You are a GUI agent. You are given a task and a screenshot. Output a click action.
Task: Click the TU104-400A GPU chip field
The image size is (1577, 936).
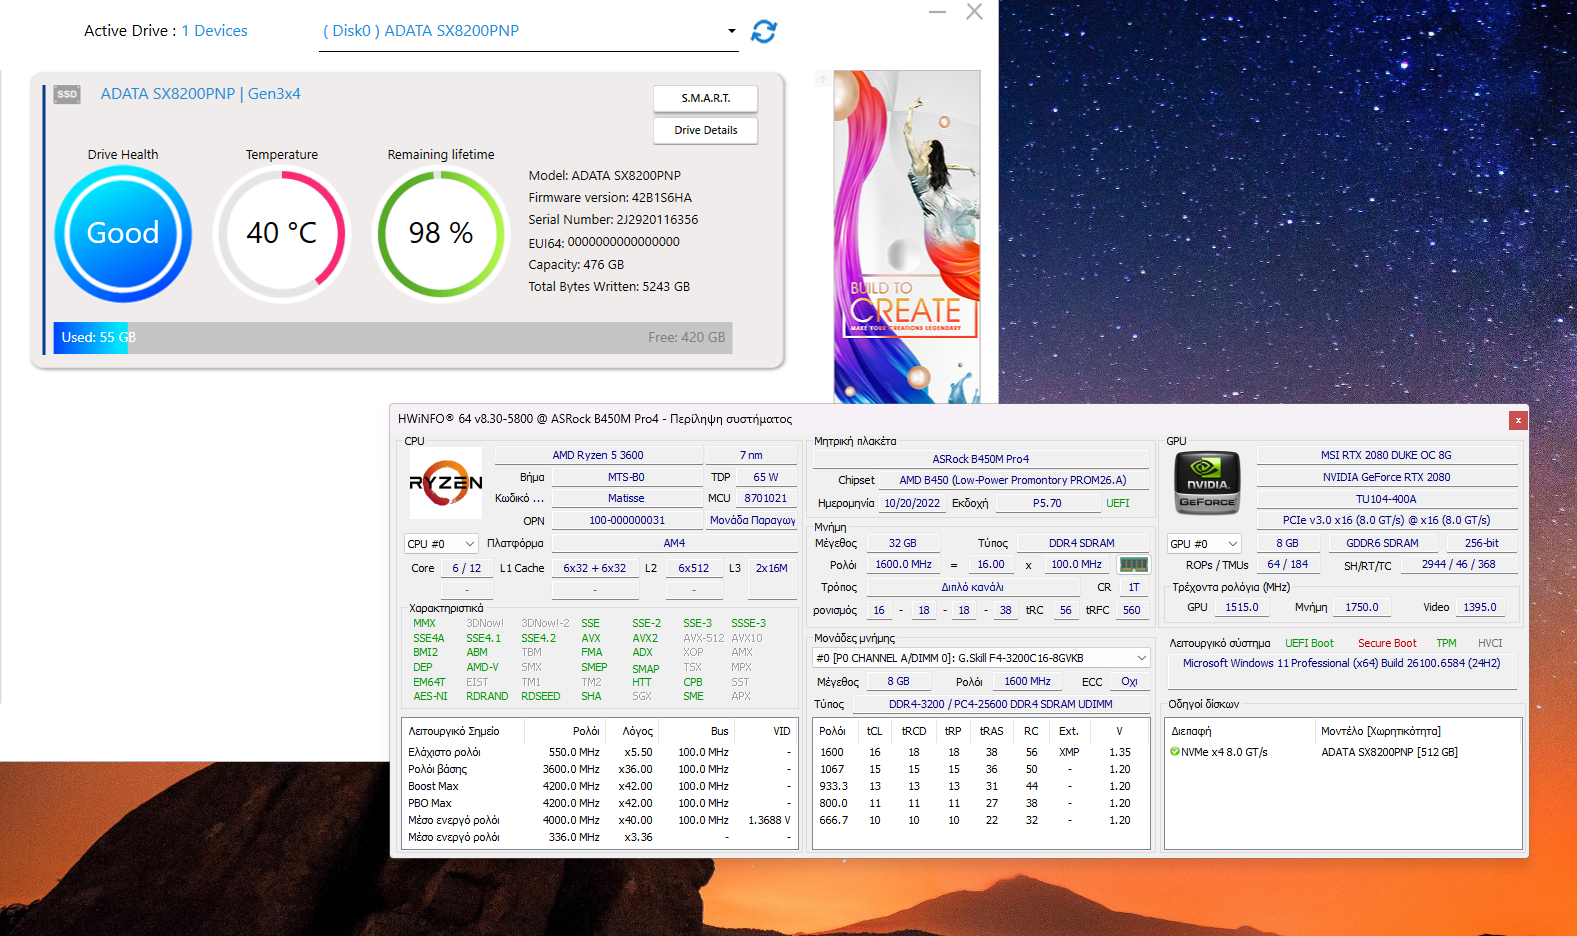[1386, 499]
